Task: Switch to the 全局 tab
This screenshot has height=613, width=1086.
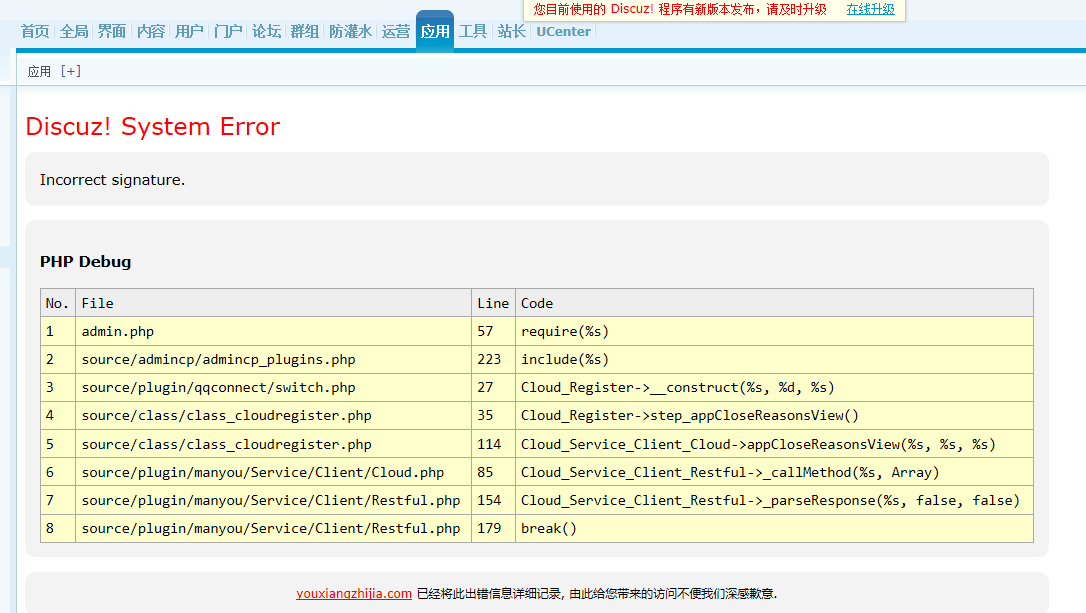Action: [74, 31]
